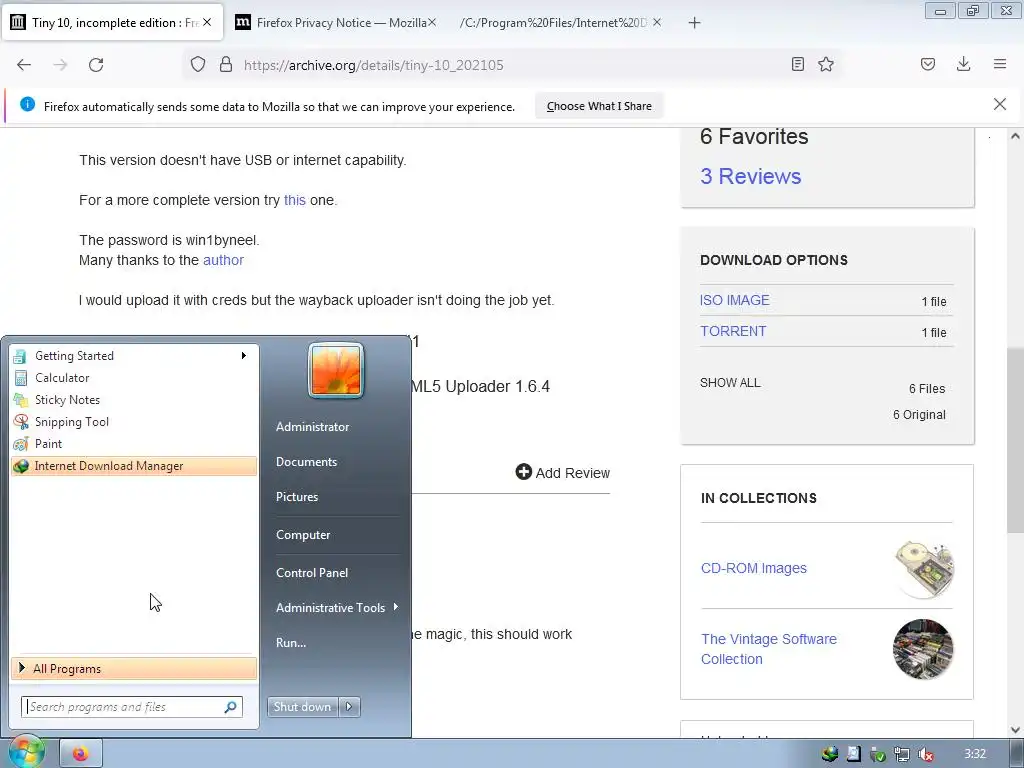Click the page scrollbar up arrow
The width and height of the screenshot is (1024, 768).
pos(1015,136)
